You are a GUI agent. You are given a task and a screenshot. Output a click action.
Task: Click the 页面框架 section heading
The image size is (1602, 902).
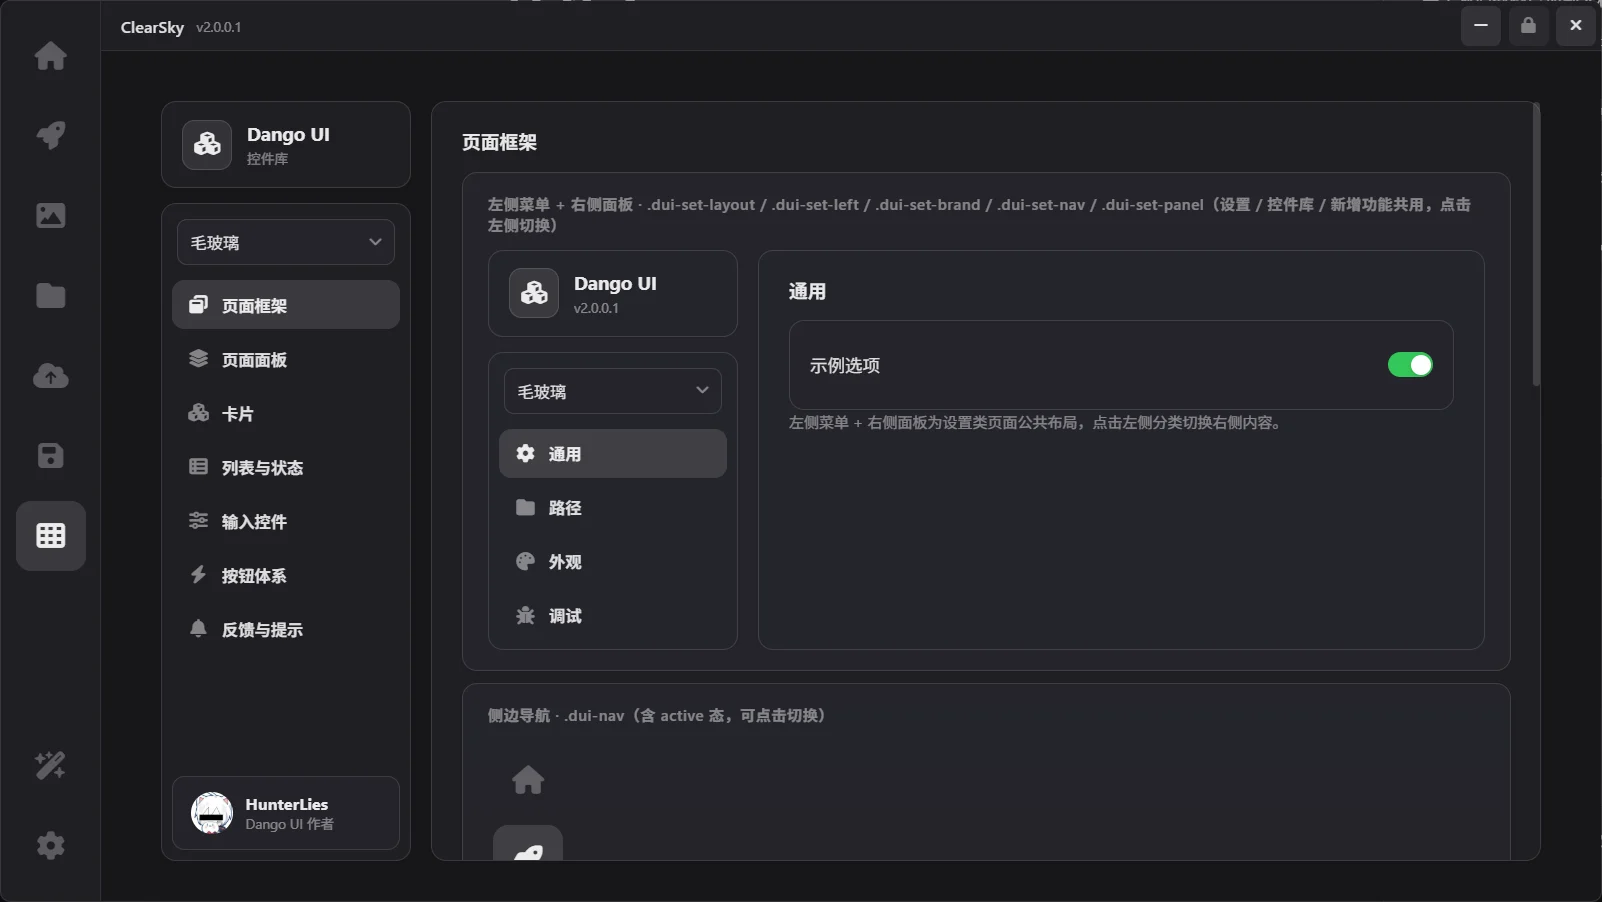tap(499, 142)
